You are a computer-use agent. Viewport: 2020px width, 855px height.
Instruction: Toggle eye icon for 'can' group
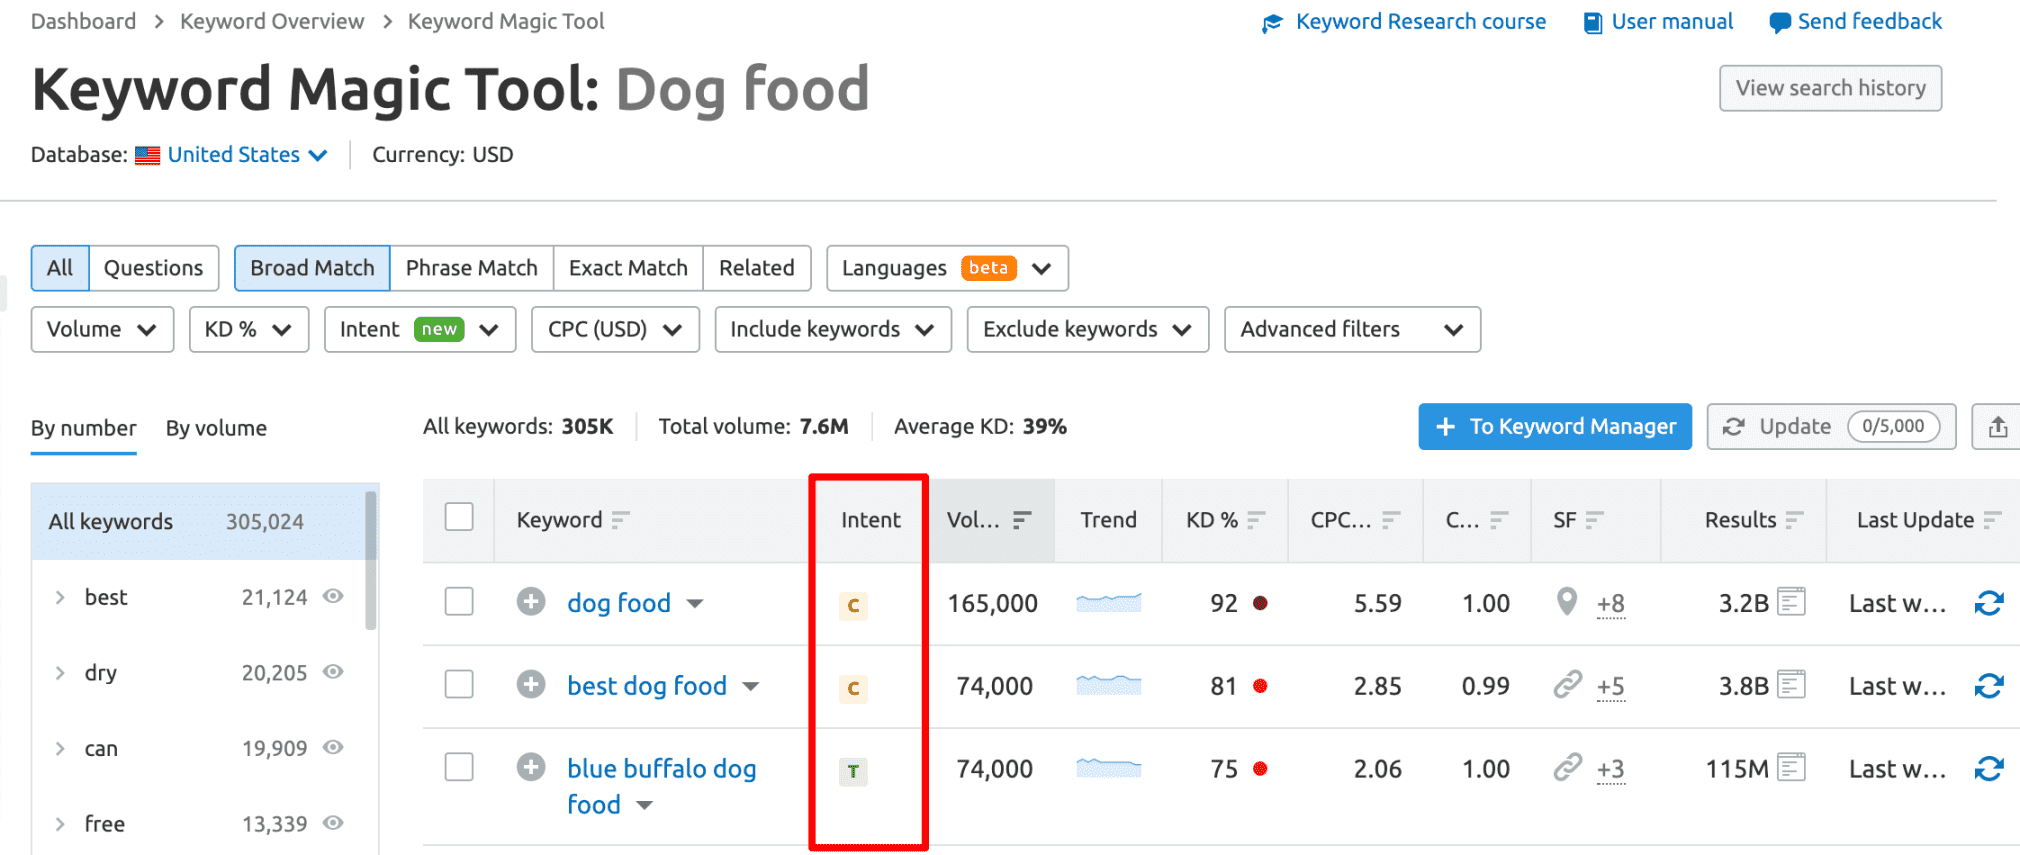333,747
